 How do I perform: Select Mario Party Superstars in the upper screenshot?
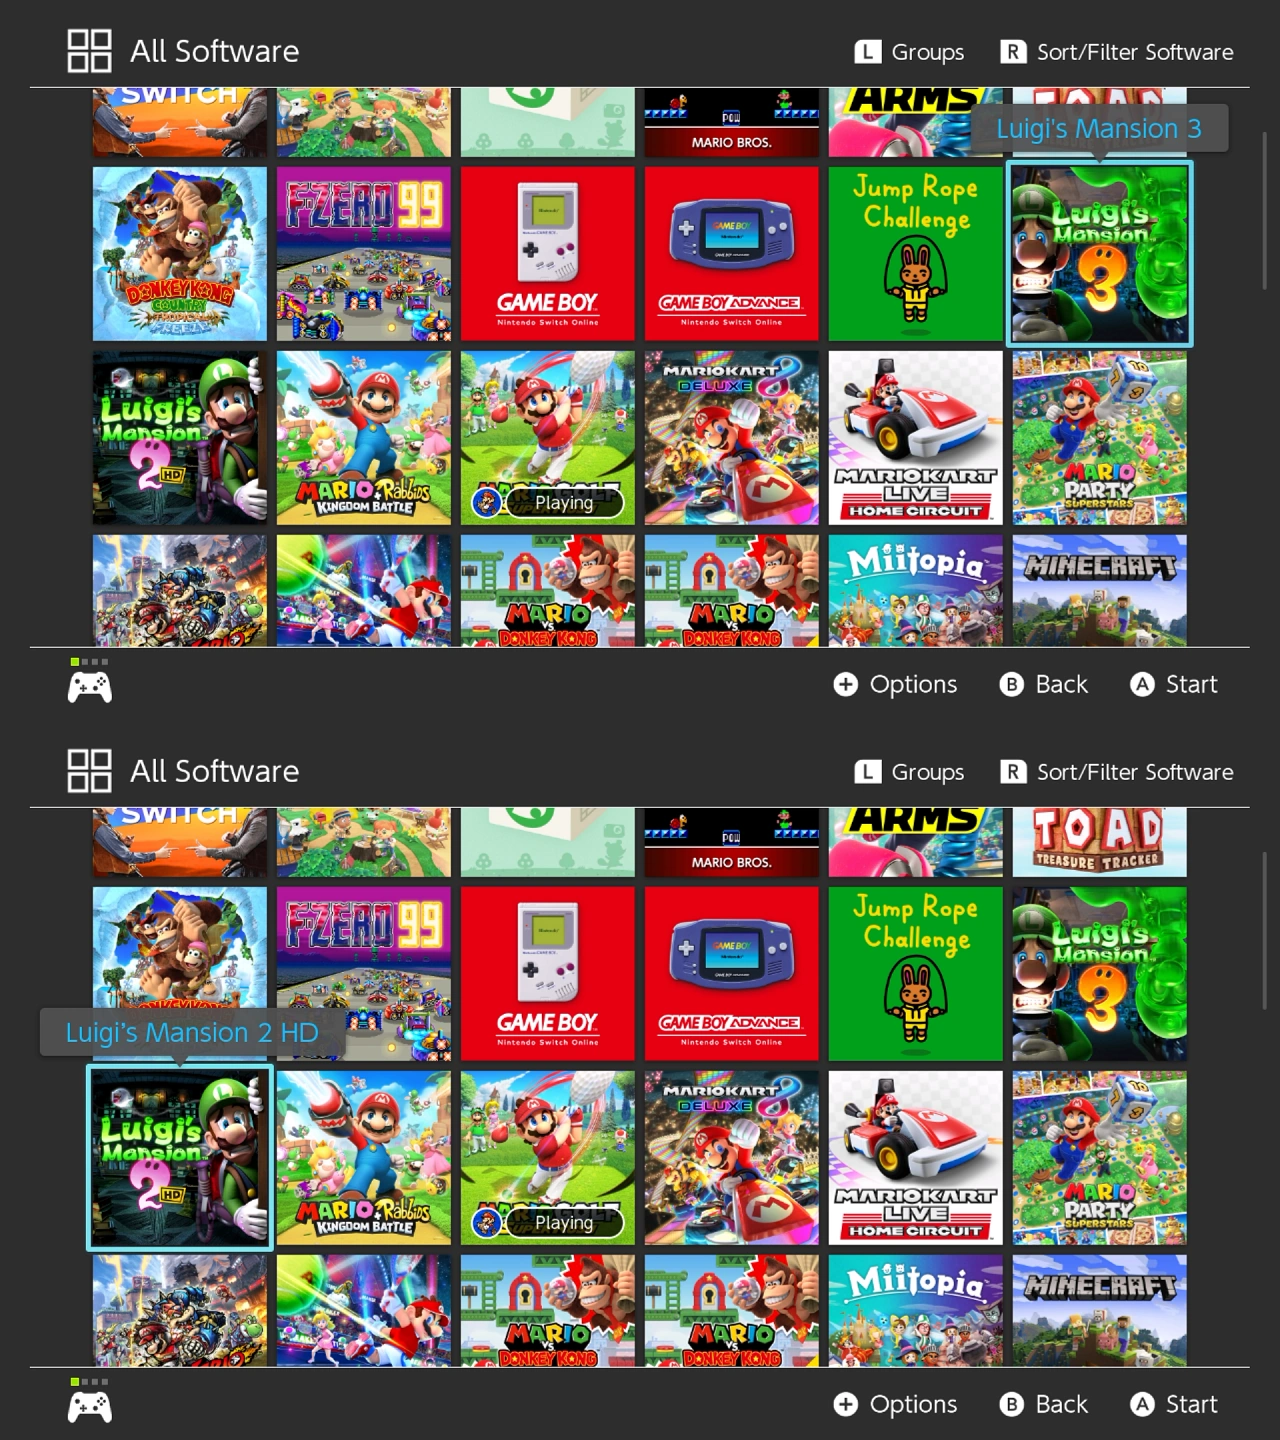1100,438
